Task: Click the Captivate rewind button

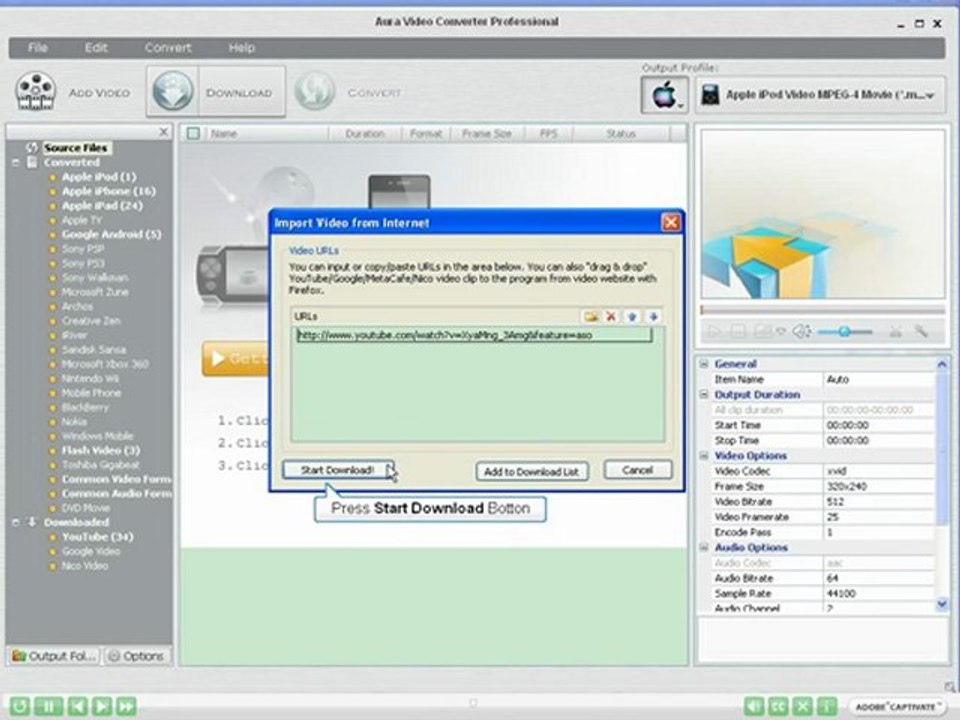Action: 19,706
